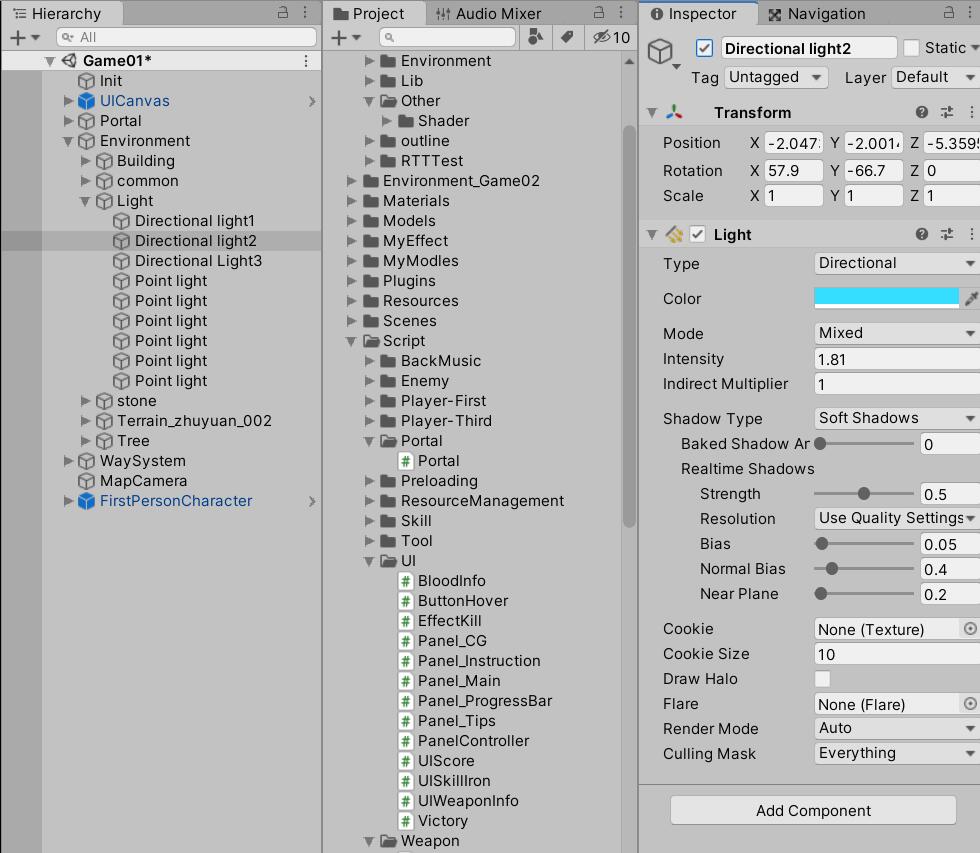Toggle the Light component enabled checkbox
The width and height of the screenshot is (980, 853).
pos(698,234)
